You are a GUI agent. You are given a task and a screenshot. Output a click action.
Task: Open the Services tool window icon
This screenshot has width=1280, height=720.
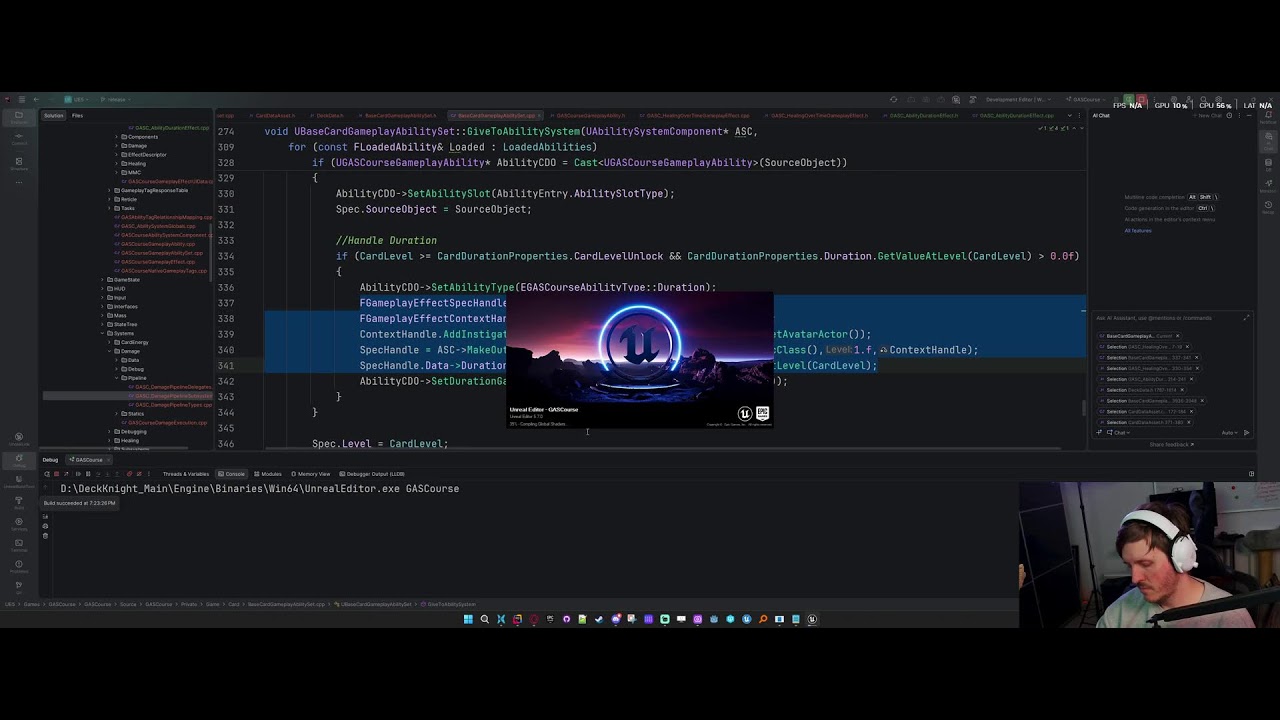click(19, 525)
